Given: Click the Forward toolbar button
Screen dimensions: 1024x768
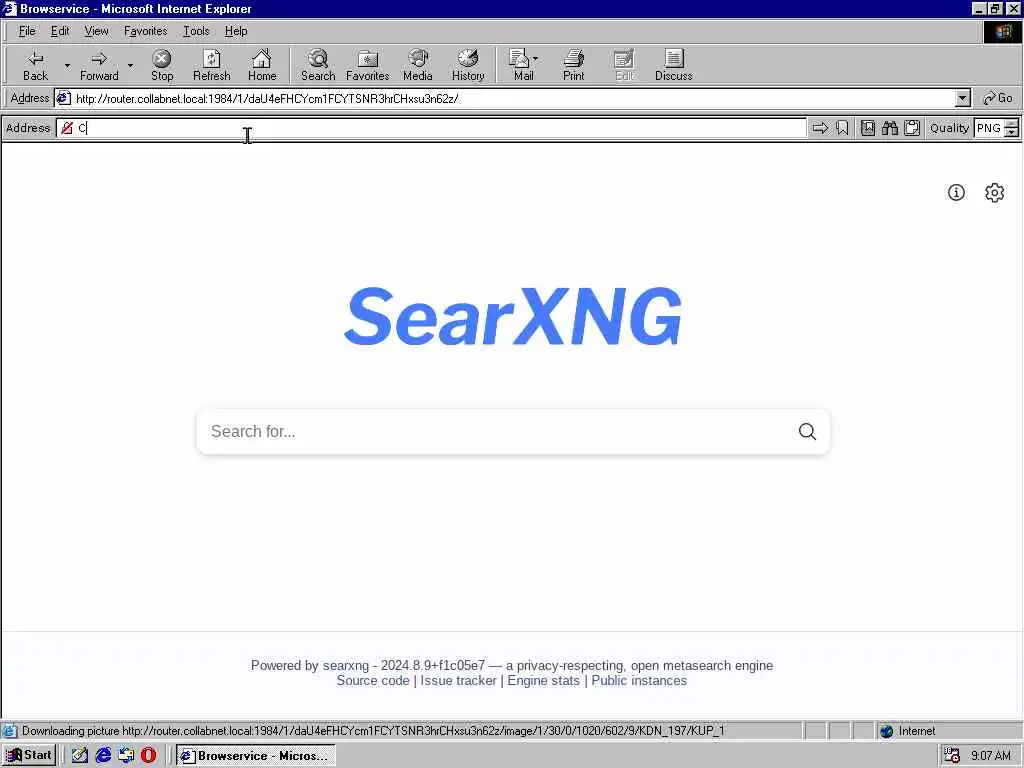Looking at the screenshot, I should click(x=99, y=65).
